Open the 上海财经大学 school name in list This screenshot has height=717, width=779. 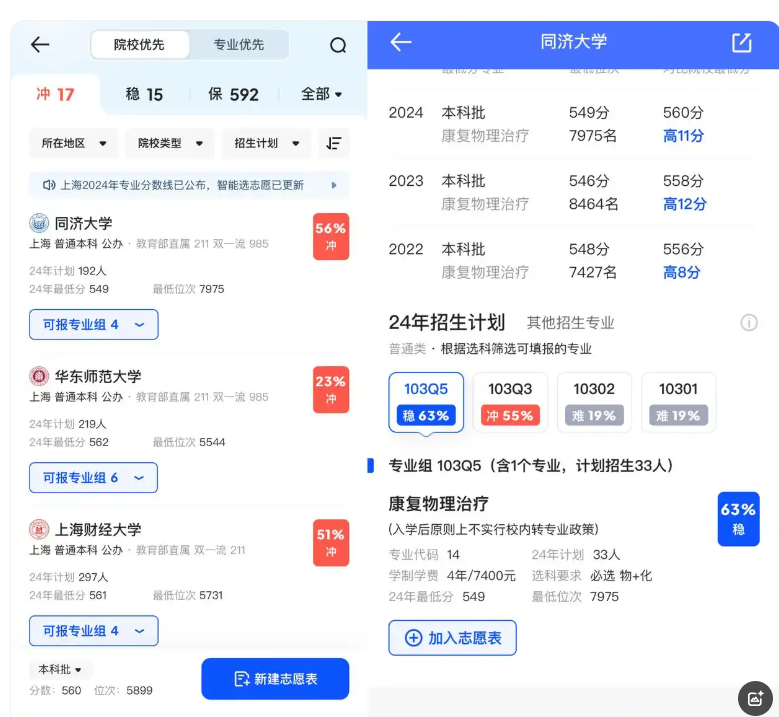(x=98, y=529)
